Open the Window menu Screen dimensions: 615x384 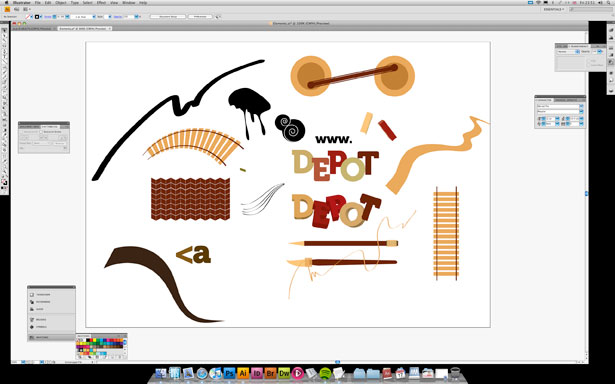pos(129,2)
